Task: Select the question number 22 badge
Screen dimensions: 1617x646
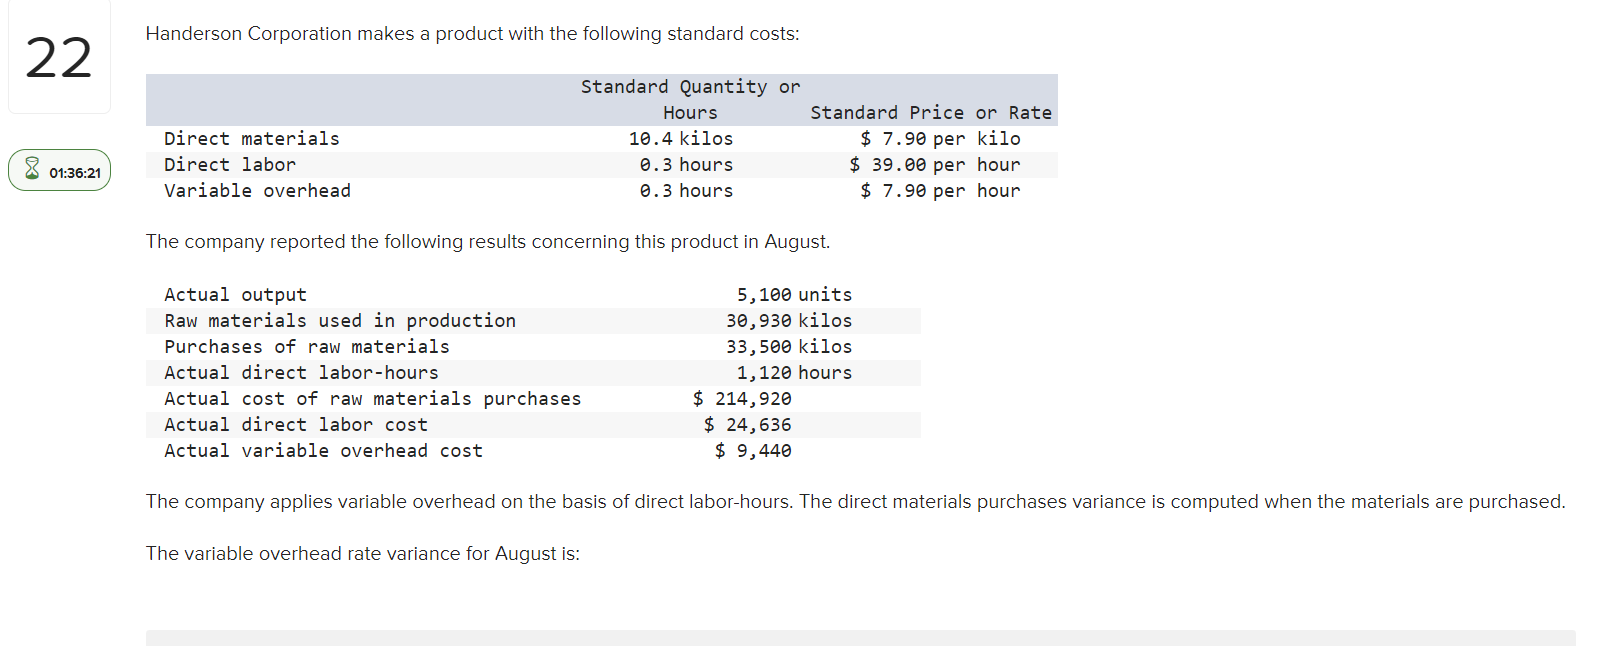Action: point(59,57)
